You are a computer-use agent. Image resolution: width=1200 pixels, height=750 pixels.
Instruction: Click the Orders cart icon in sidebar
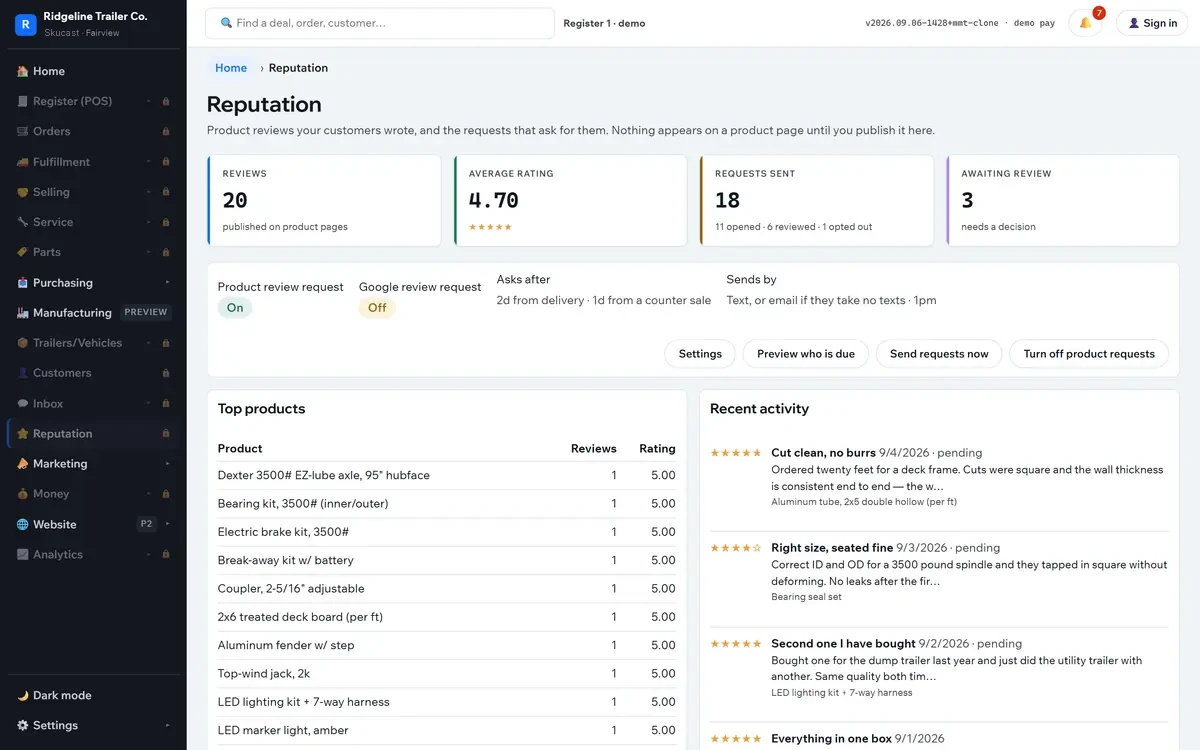(x=22, y=131)
